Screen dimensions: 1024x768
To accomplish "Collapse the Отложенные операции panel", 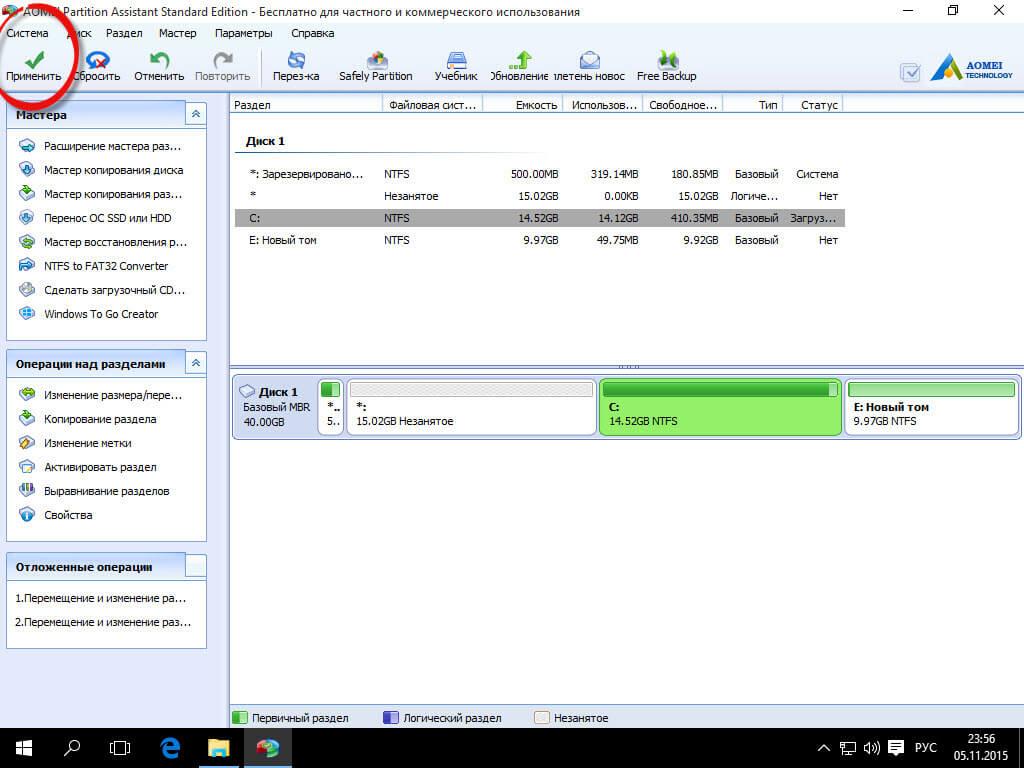I will 195,566.
